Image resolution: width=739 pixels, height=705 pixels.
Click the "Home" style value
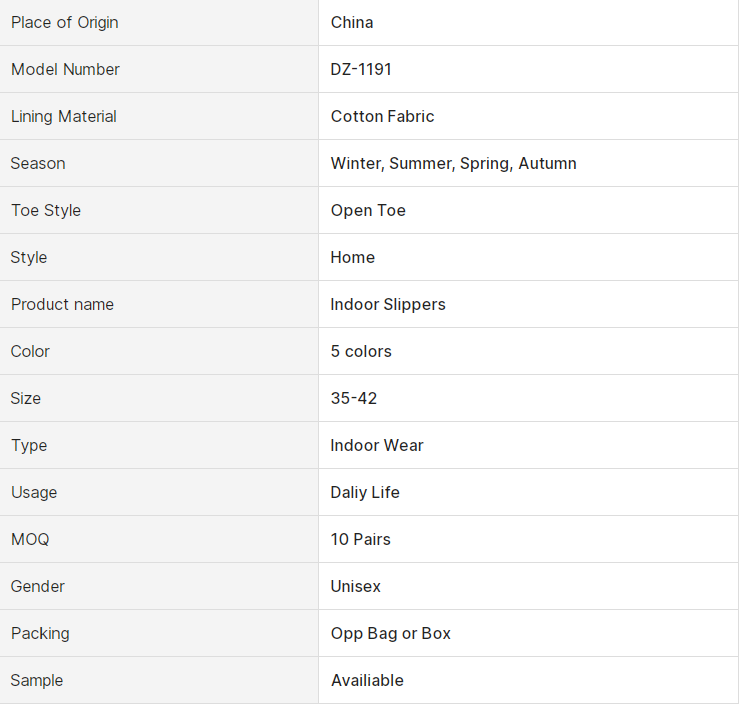point(352,257)
